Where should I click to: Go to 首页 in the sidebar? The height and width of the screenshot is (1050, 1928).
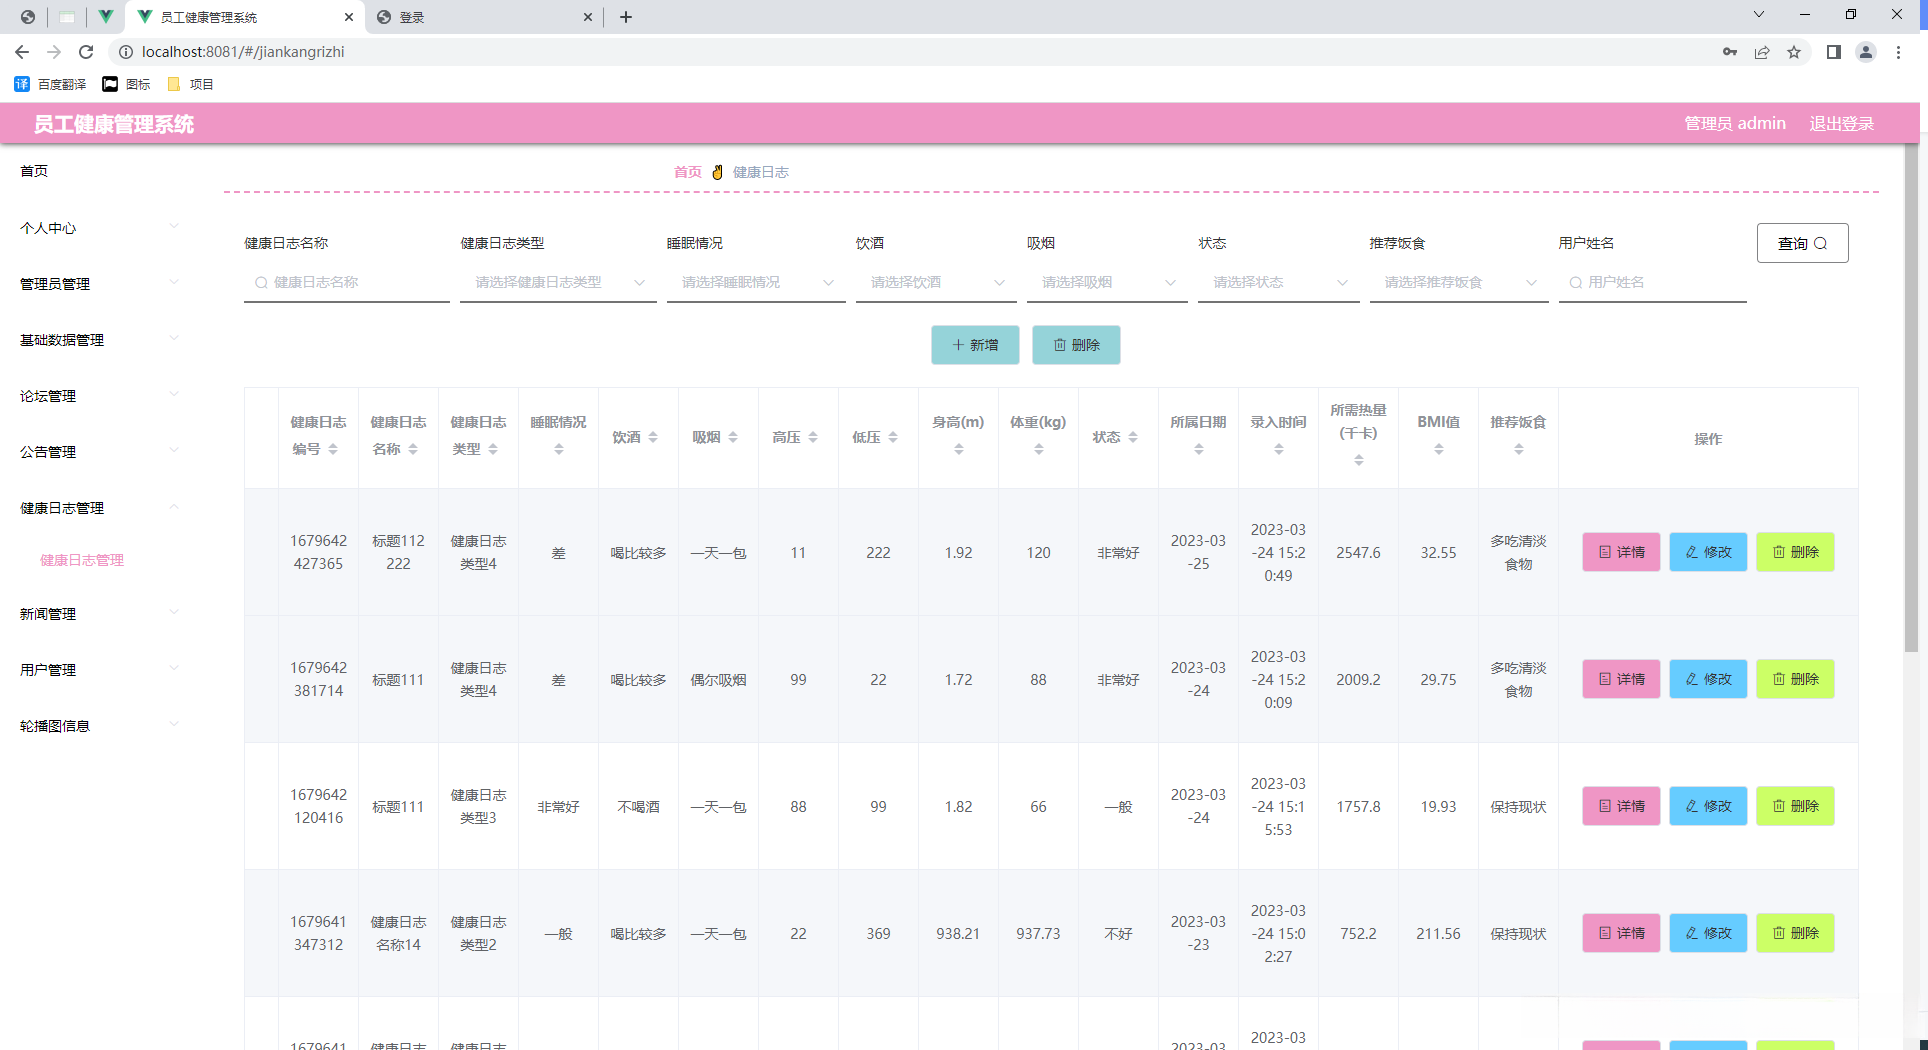point(34,171)
